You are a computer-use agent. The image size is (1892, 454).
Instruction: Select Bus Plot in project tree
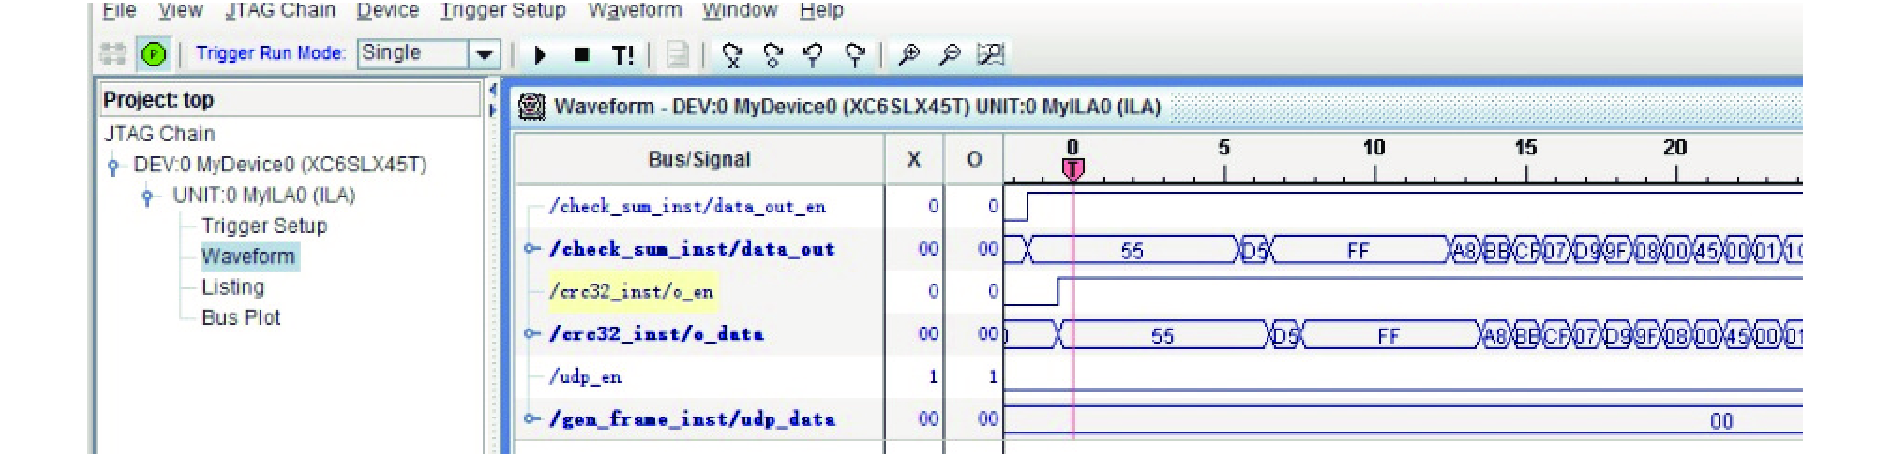point(241,318)
